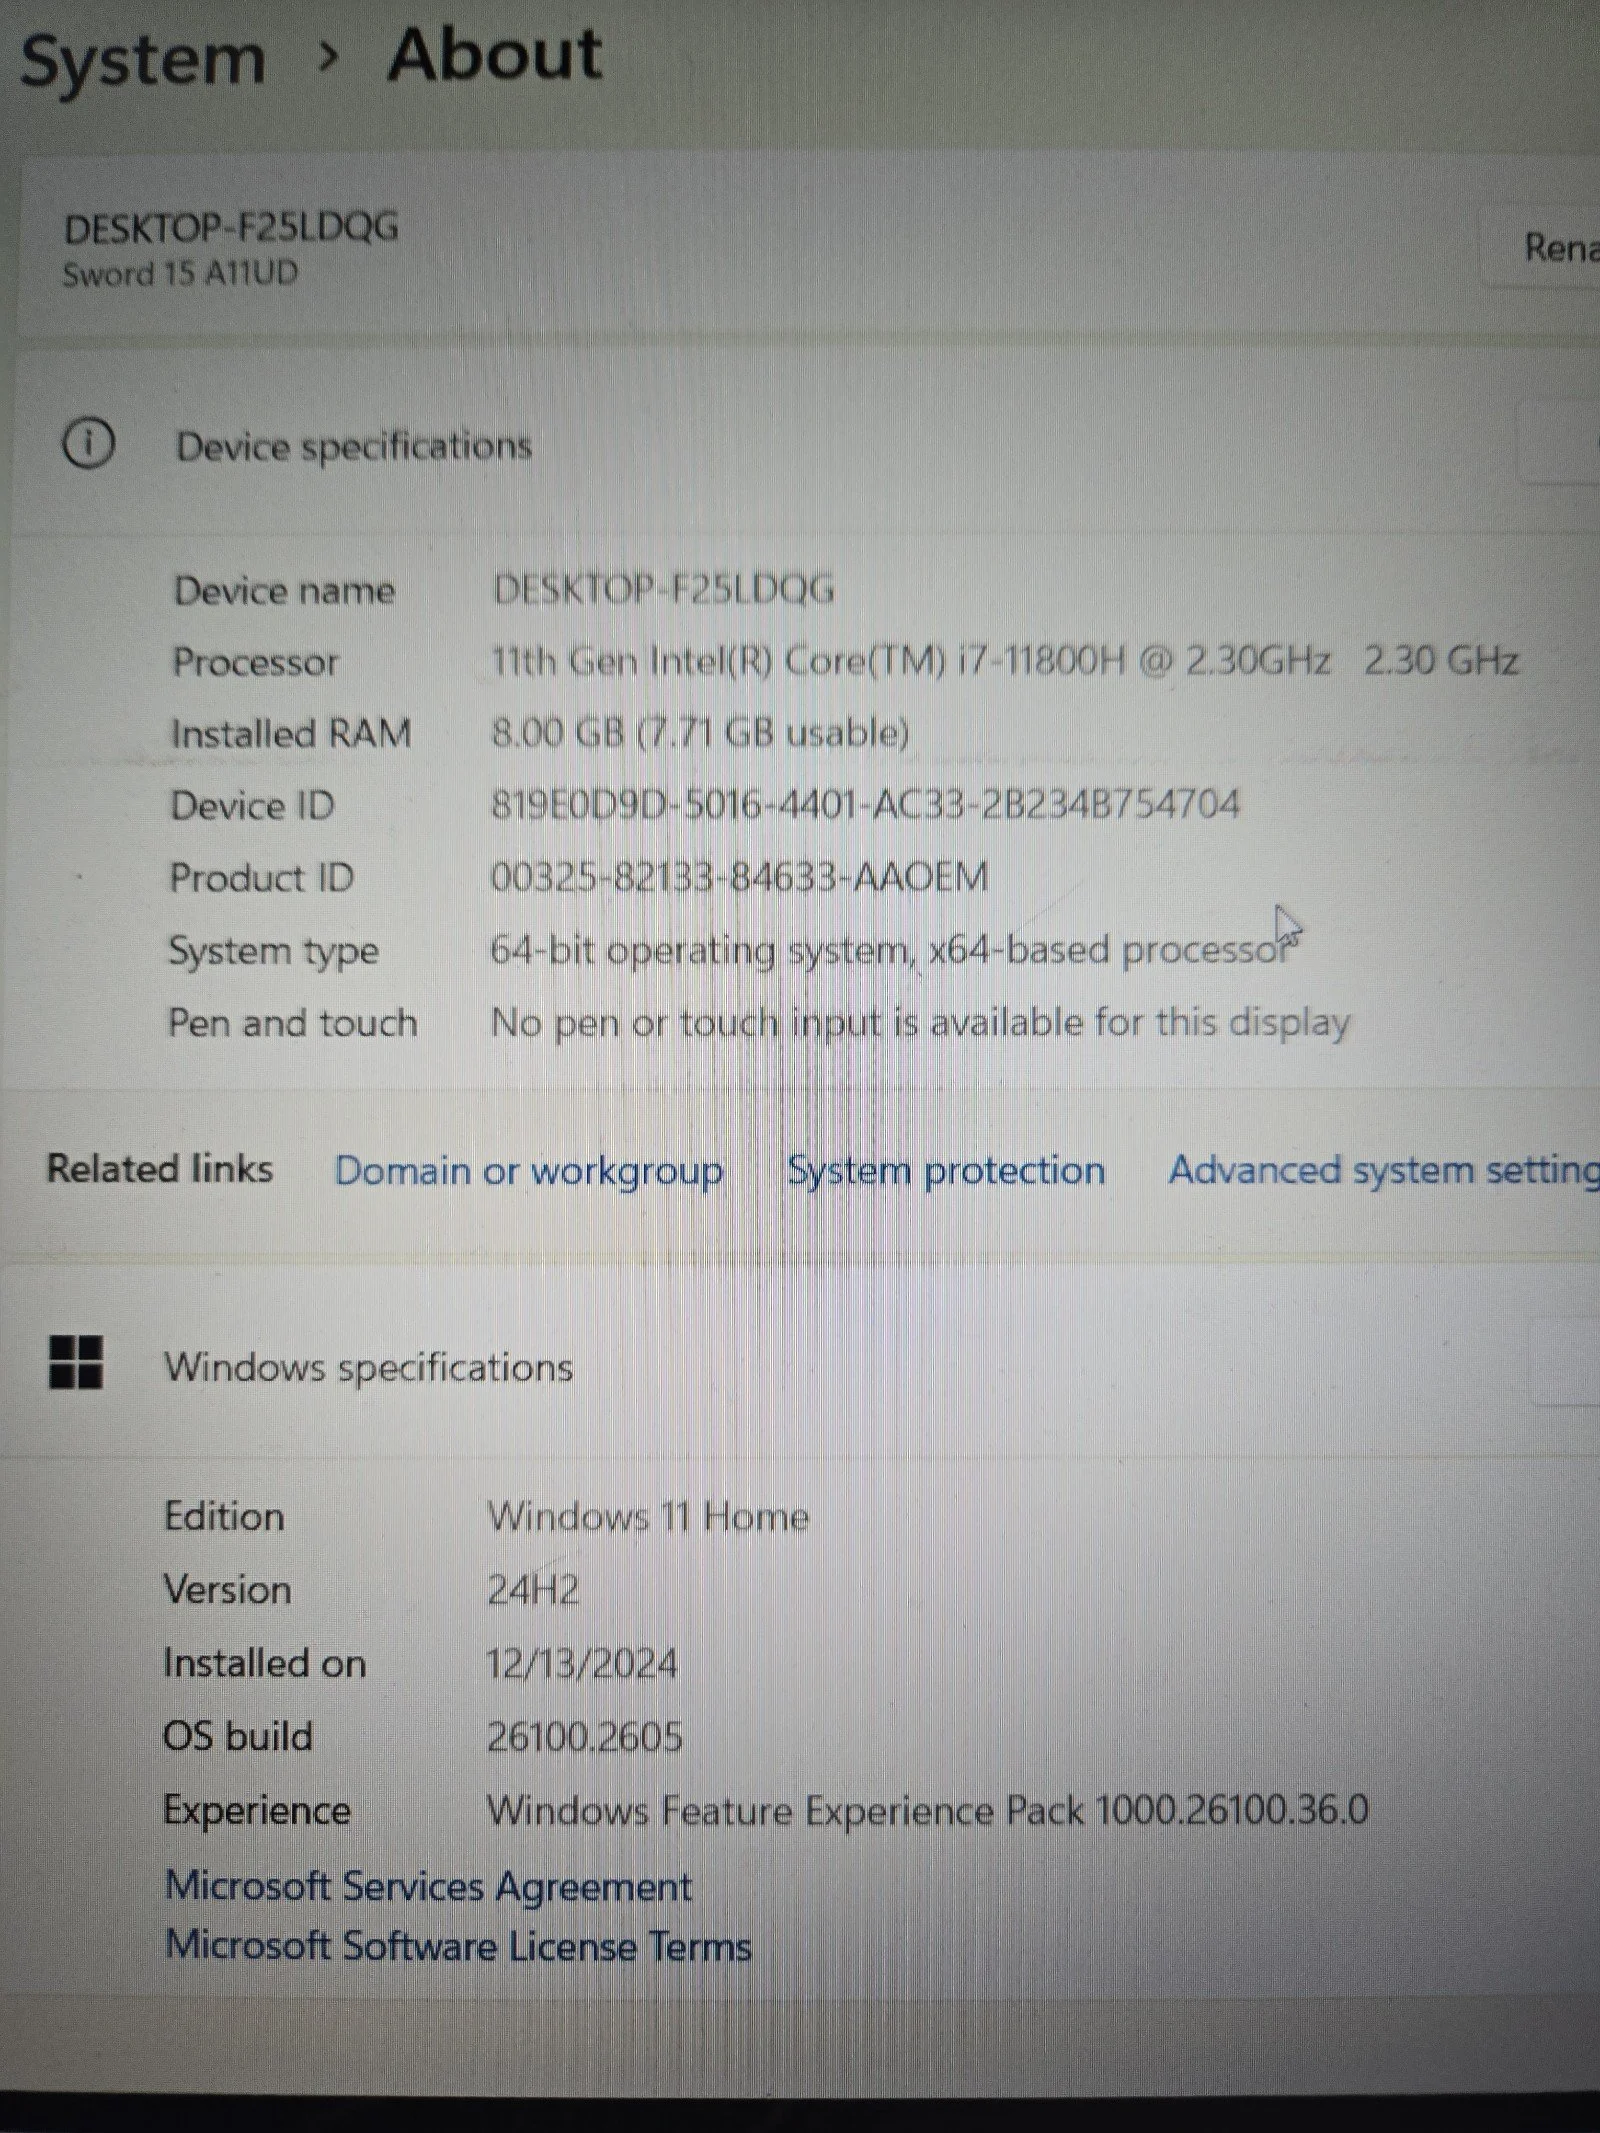This screenshot has width=1600, height=2133.
Task: Open the Domain or workgroup link
Action: click(528, 1170)
